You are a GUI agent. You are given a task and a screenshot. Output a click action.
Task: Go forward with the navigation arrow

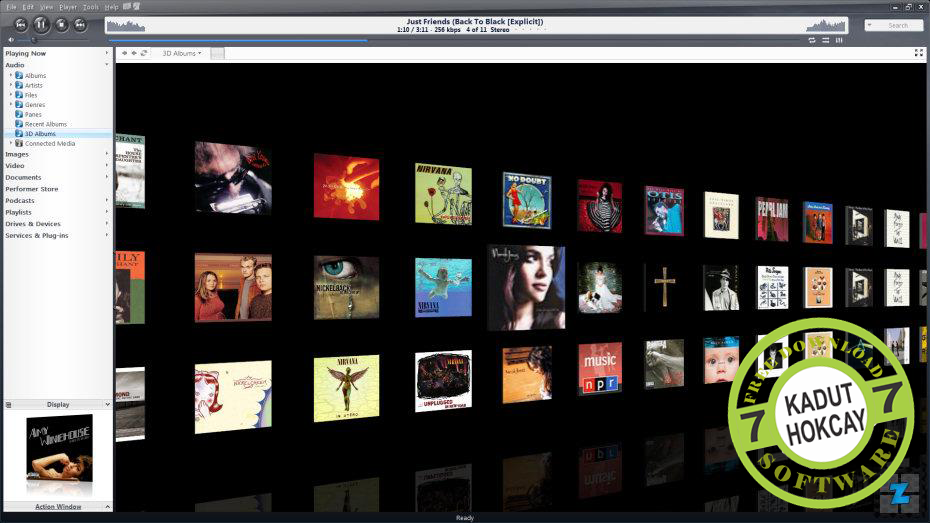134,53
